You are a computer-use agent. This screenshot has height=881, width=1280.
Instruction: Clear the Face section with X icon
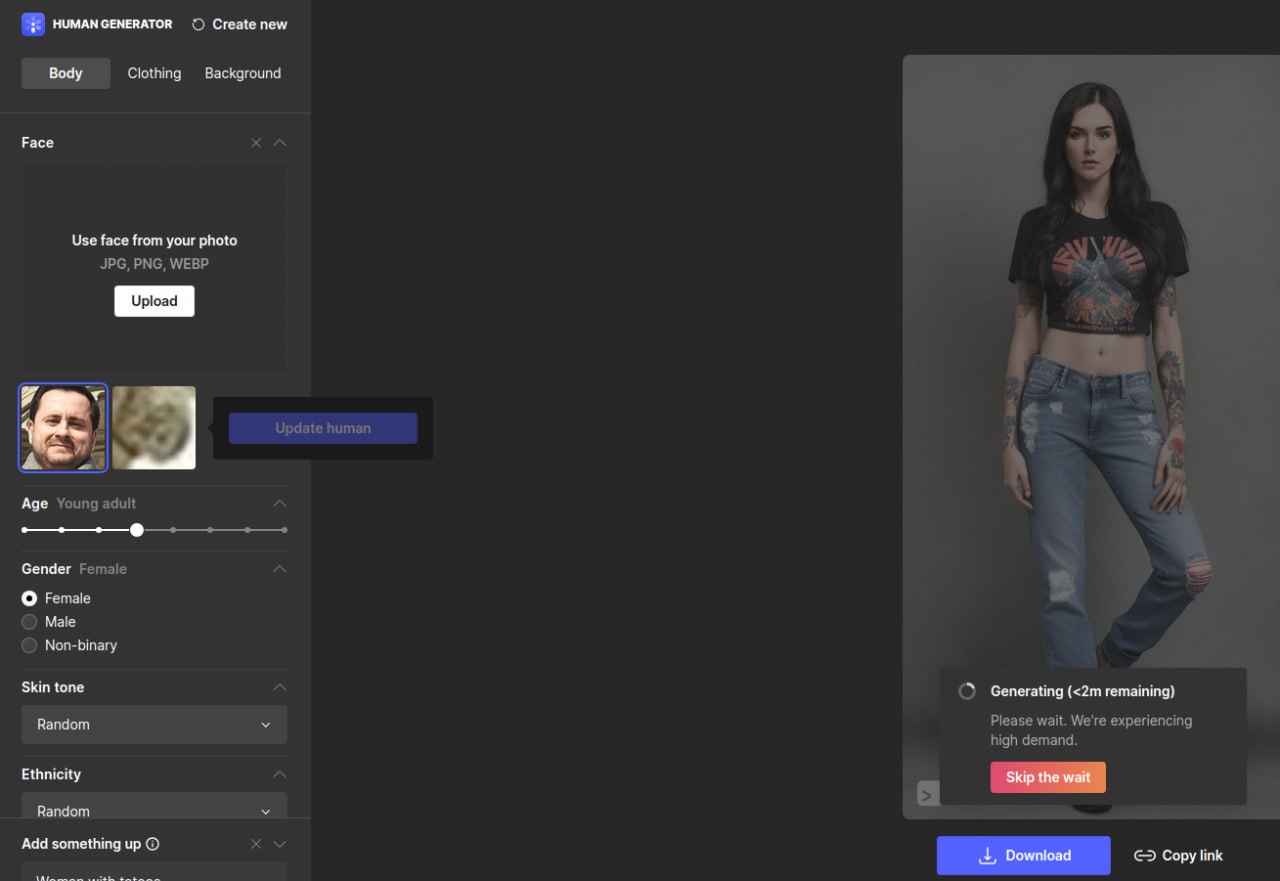pos(256,143)
